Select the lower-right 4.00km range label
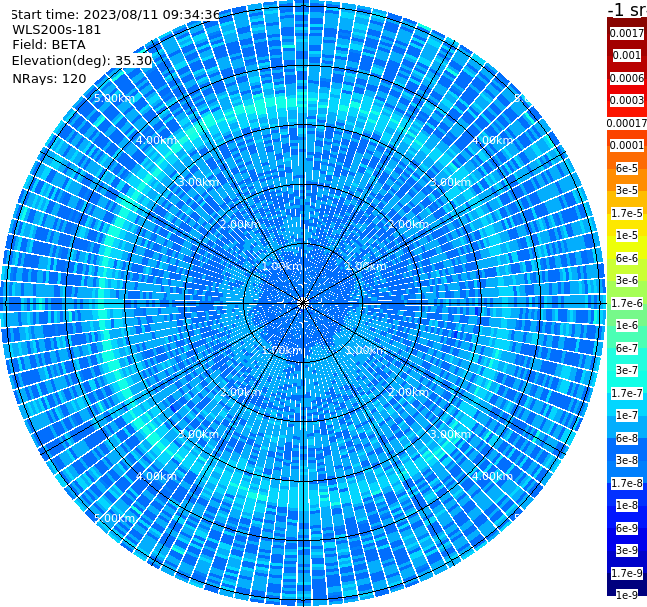The height and width of the screenshot is (607, 647). pyautogui.click(x=492, y=476)
